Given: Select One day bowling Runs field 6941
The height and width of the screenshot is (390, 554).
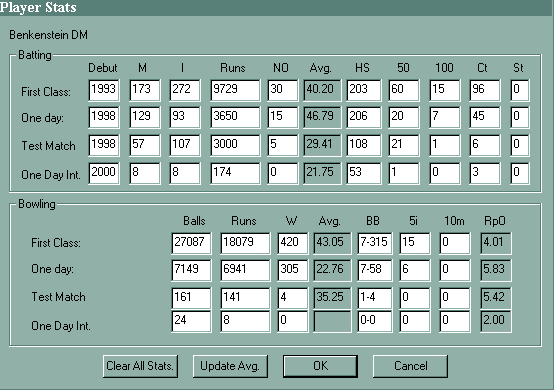Looking at the screenshot, I should [245, 270].
